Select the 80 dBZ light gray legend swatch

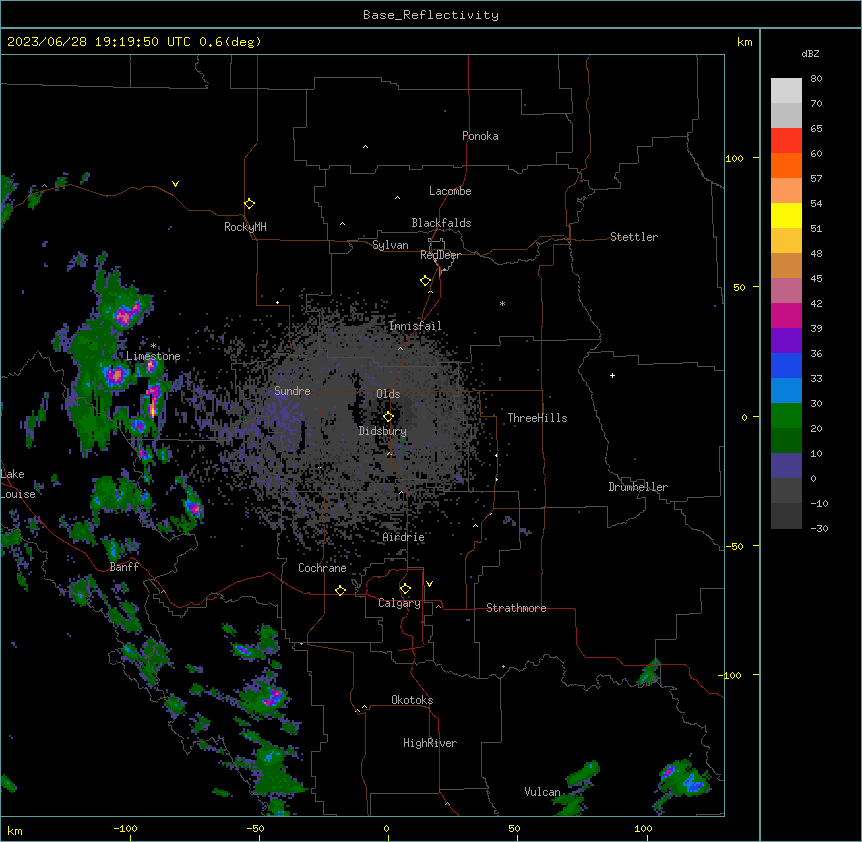[x=786, y=90]
